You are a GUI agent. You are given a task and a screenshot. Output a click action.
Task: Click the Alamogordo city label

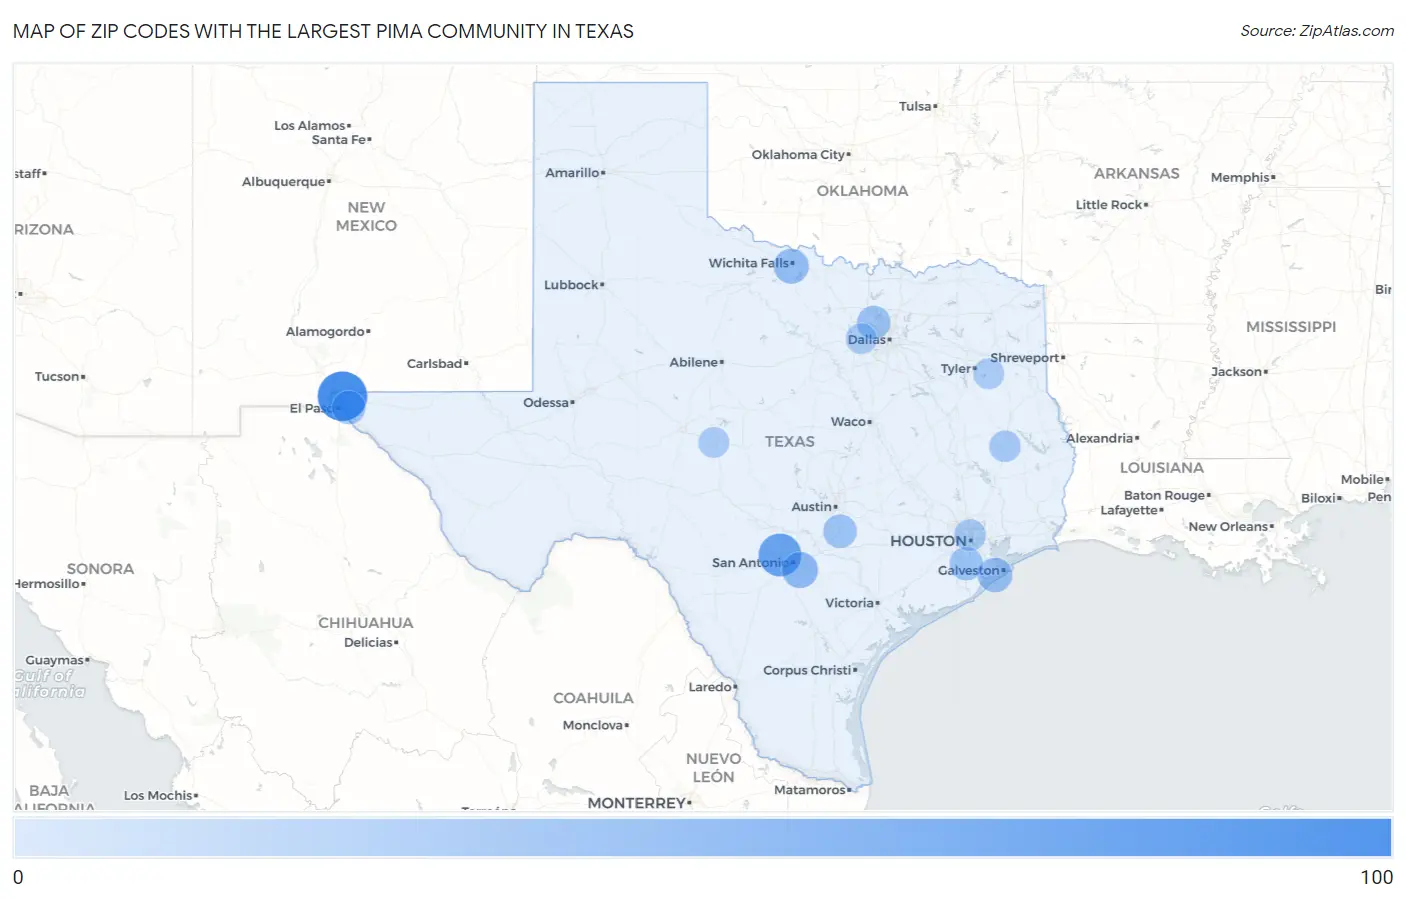pyautogui.click(x=326, y=332)
